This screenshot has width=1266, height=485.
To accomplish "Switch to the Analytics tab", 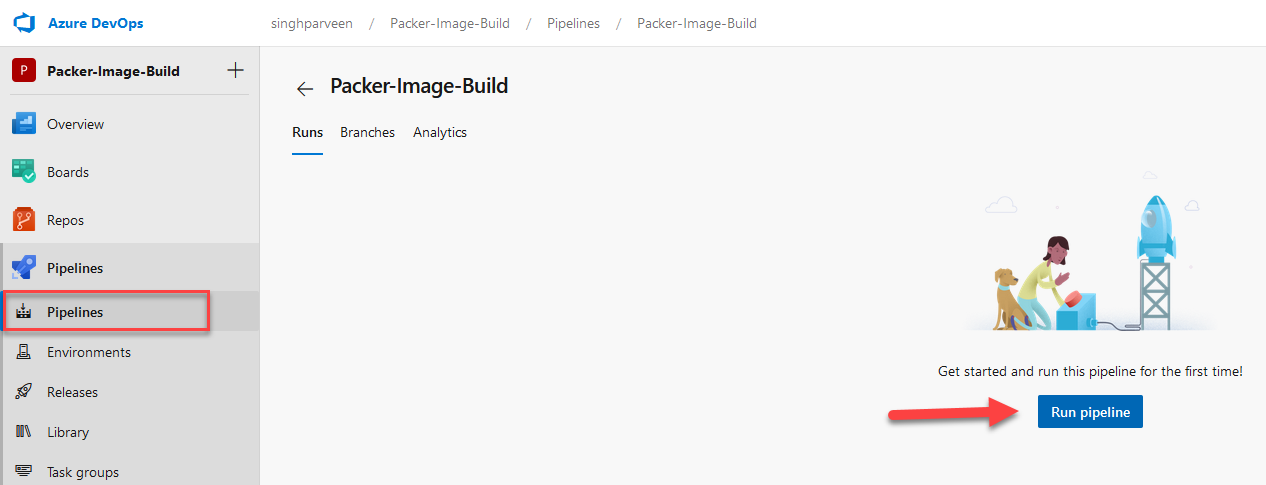I will click(440, 132).
